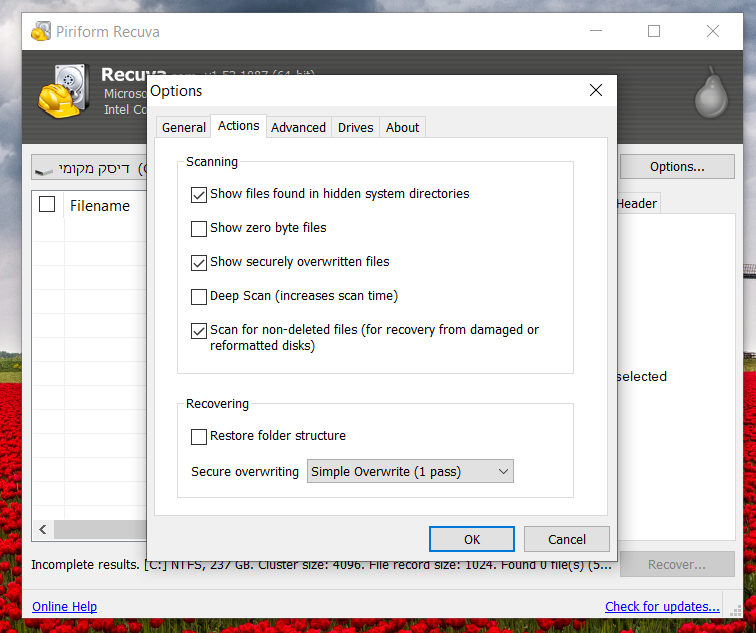Click Check for updates link

pyautogui.click(x=662, y=606)
